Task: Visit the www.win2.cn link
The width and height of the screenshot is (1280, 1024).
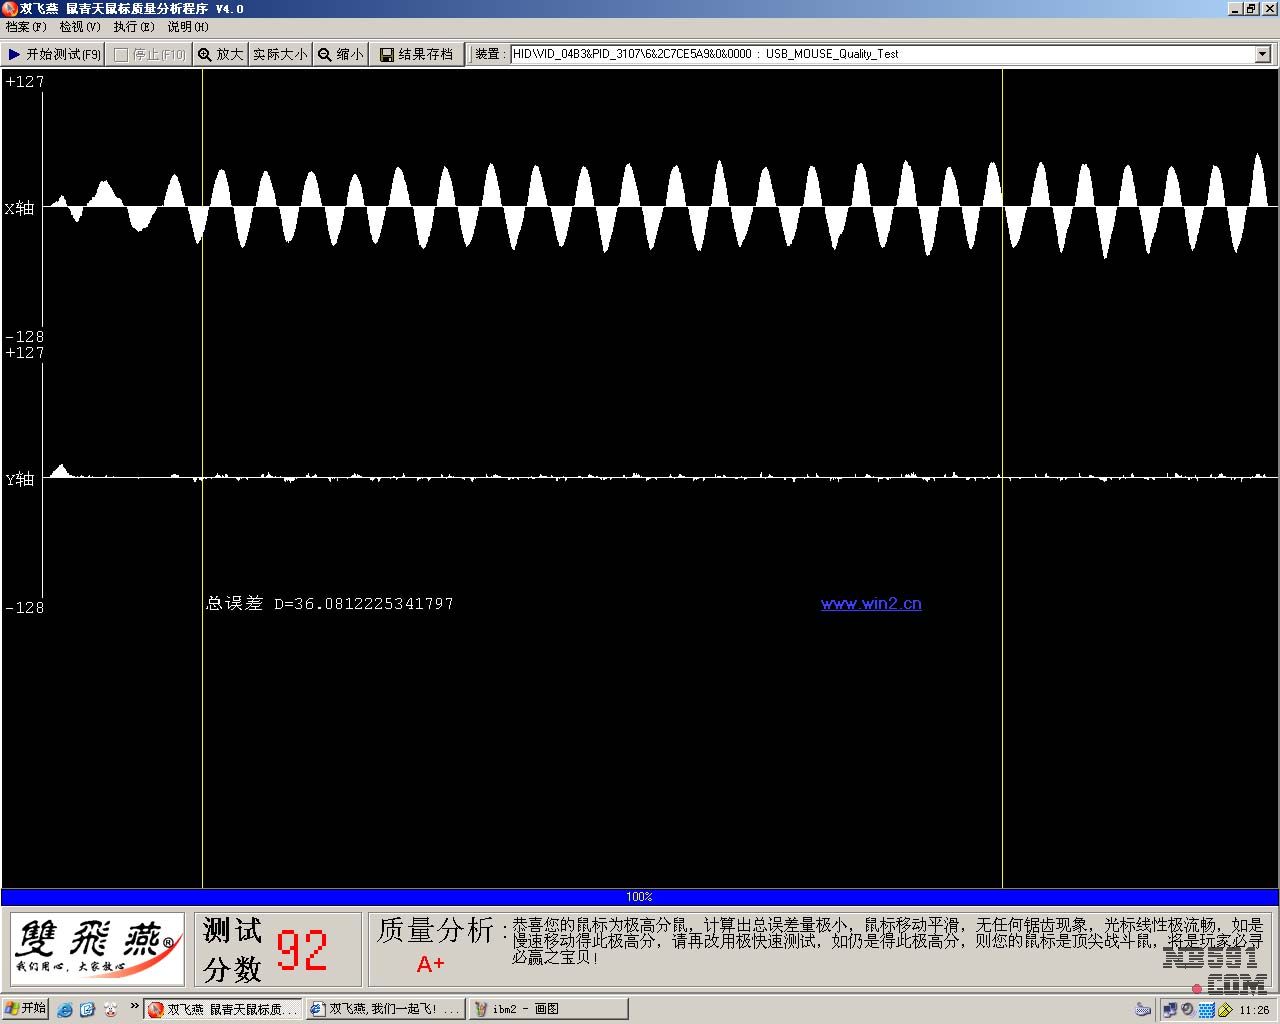Action: (870, 604)
